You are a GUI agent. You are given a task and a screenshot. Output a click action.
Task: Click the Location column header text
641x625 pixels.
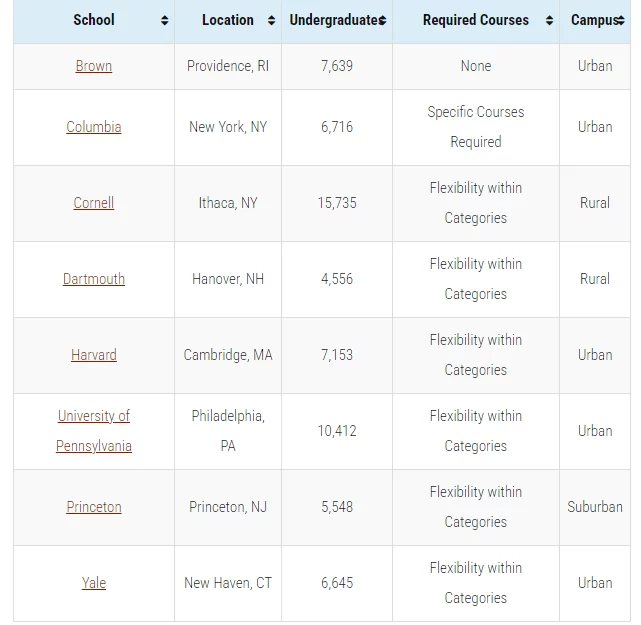(x=228, y=20)
